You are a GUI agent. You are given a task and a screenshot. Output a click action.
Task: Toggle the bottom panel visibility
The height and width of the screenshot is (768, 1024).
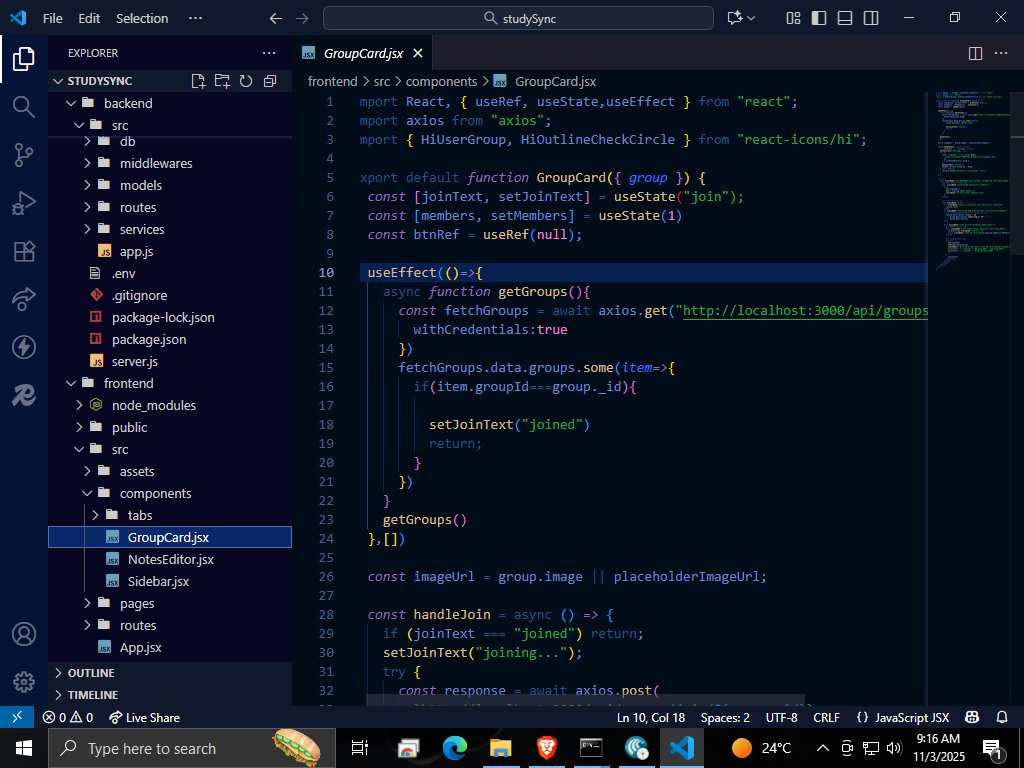845,18
